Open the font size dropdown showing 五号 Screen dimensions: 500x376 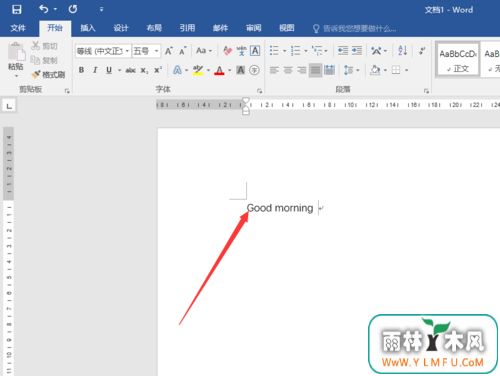click(x=146, y=51)
